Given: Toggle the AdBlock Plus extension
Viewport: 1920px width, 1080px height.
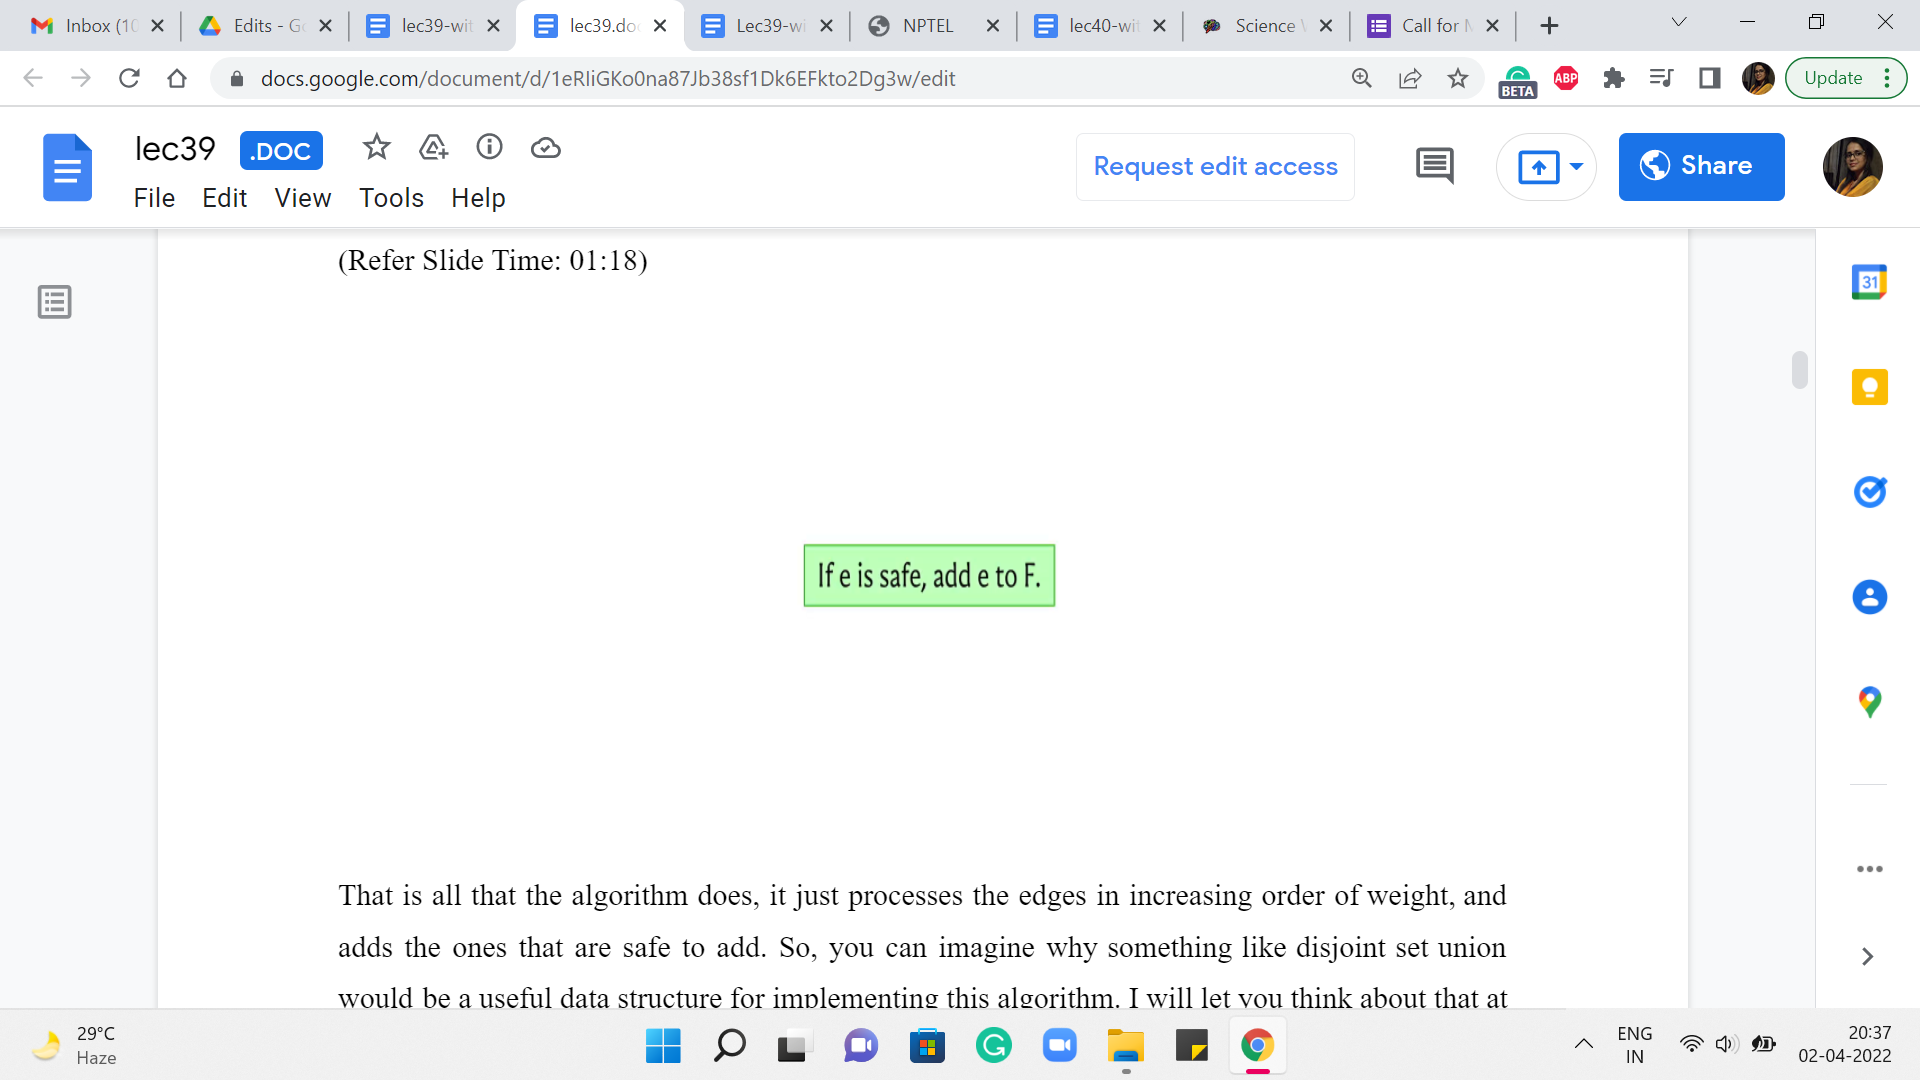Looking at the screenshot, I should 1566,78.
